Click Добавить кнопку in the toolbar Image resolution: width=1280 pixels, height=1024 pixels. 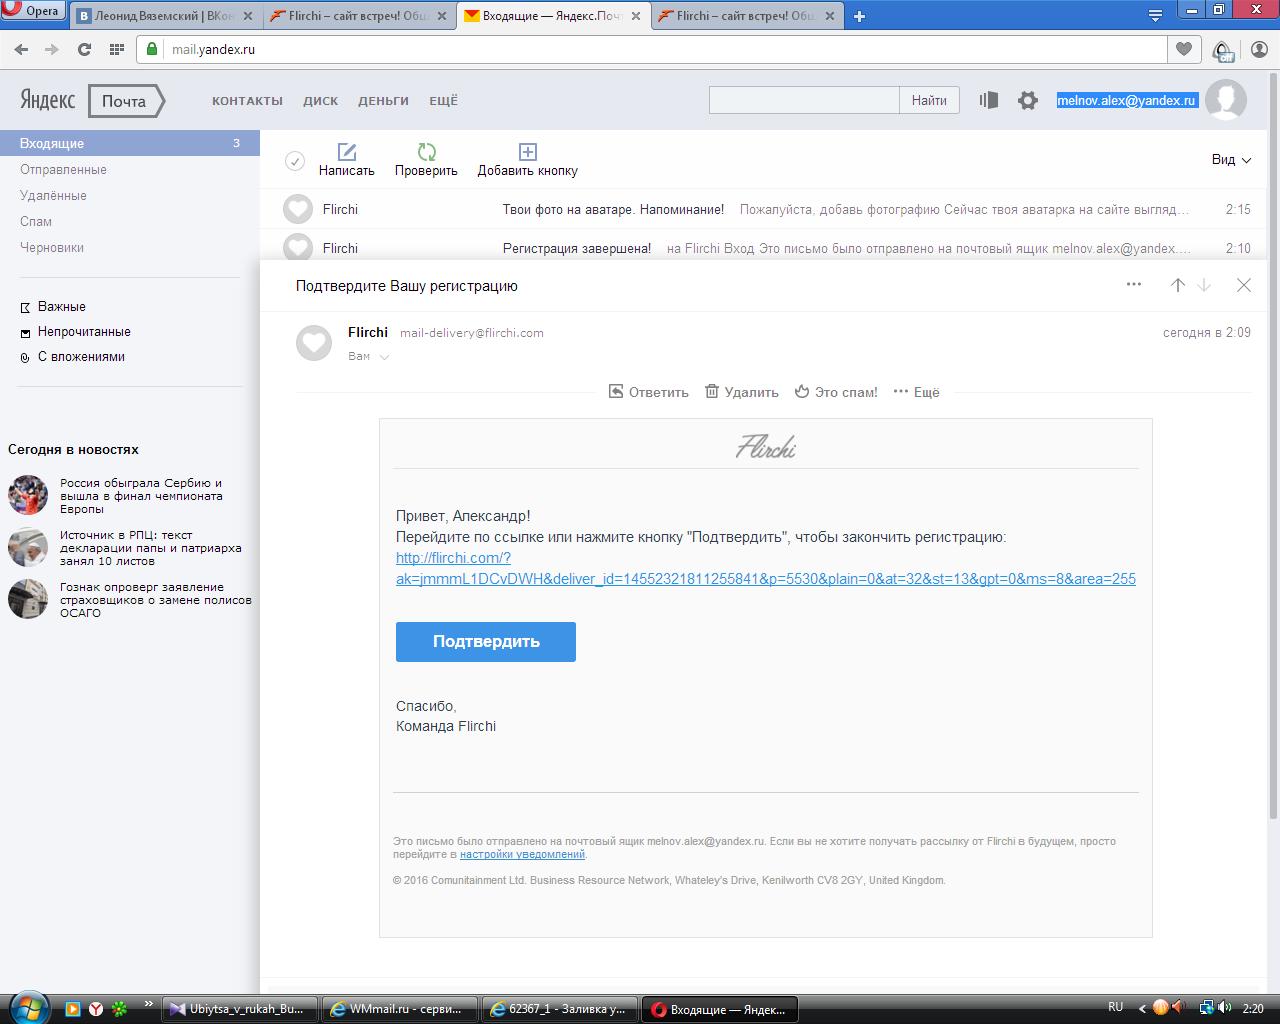527,160
